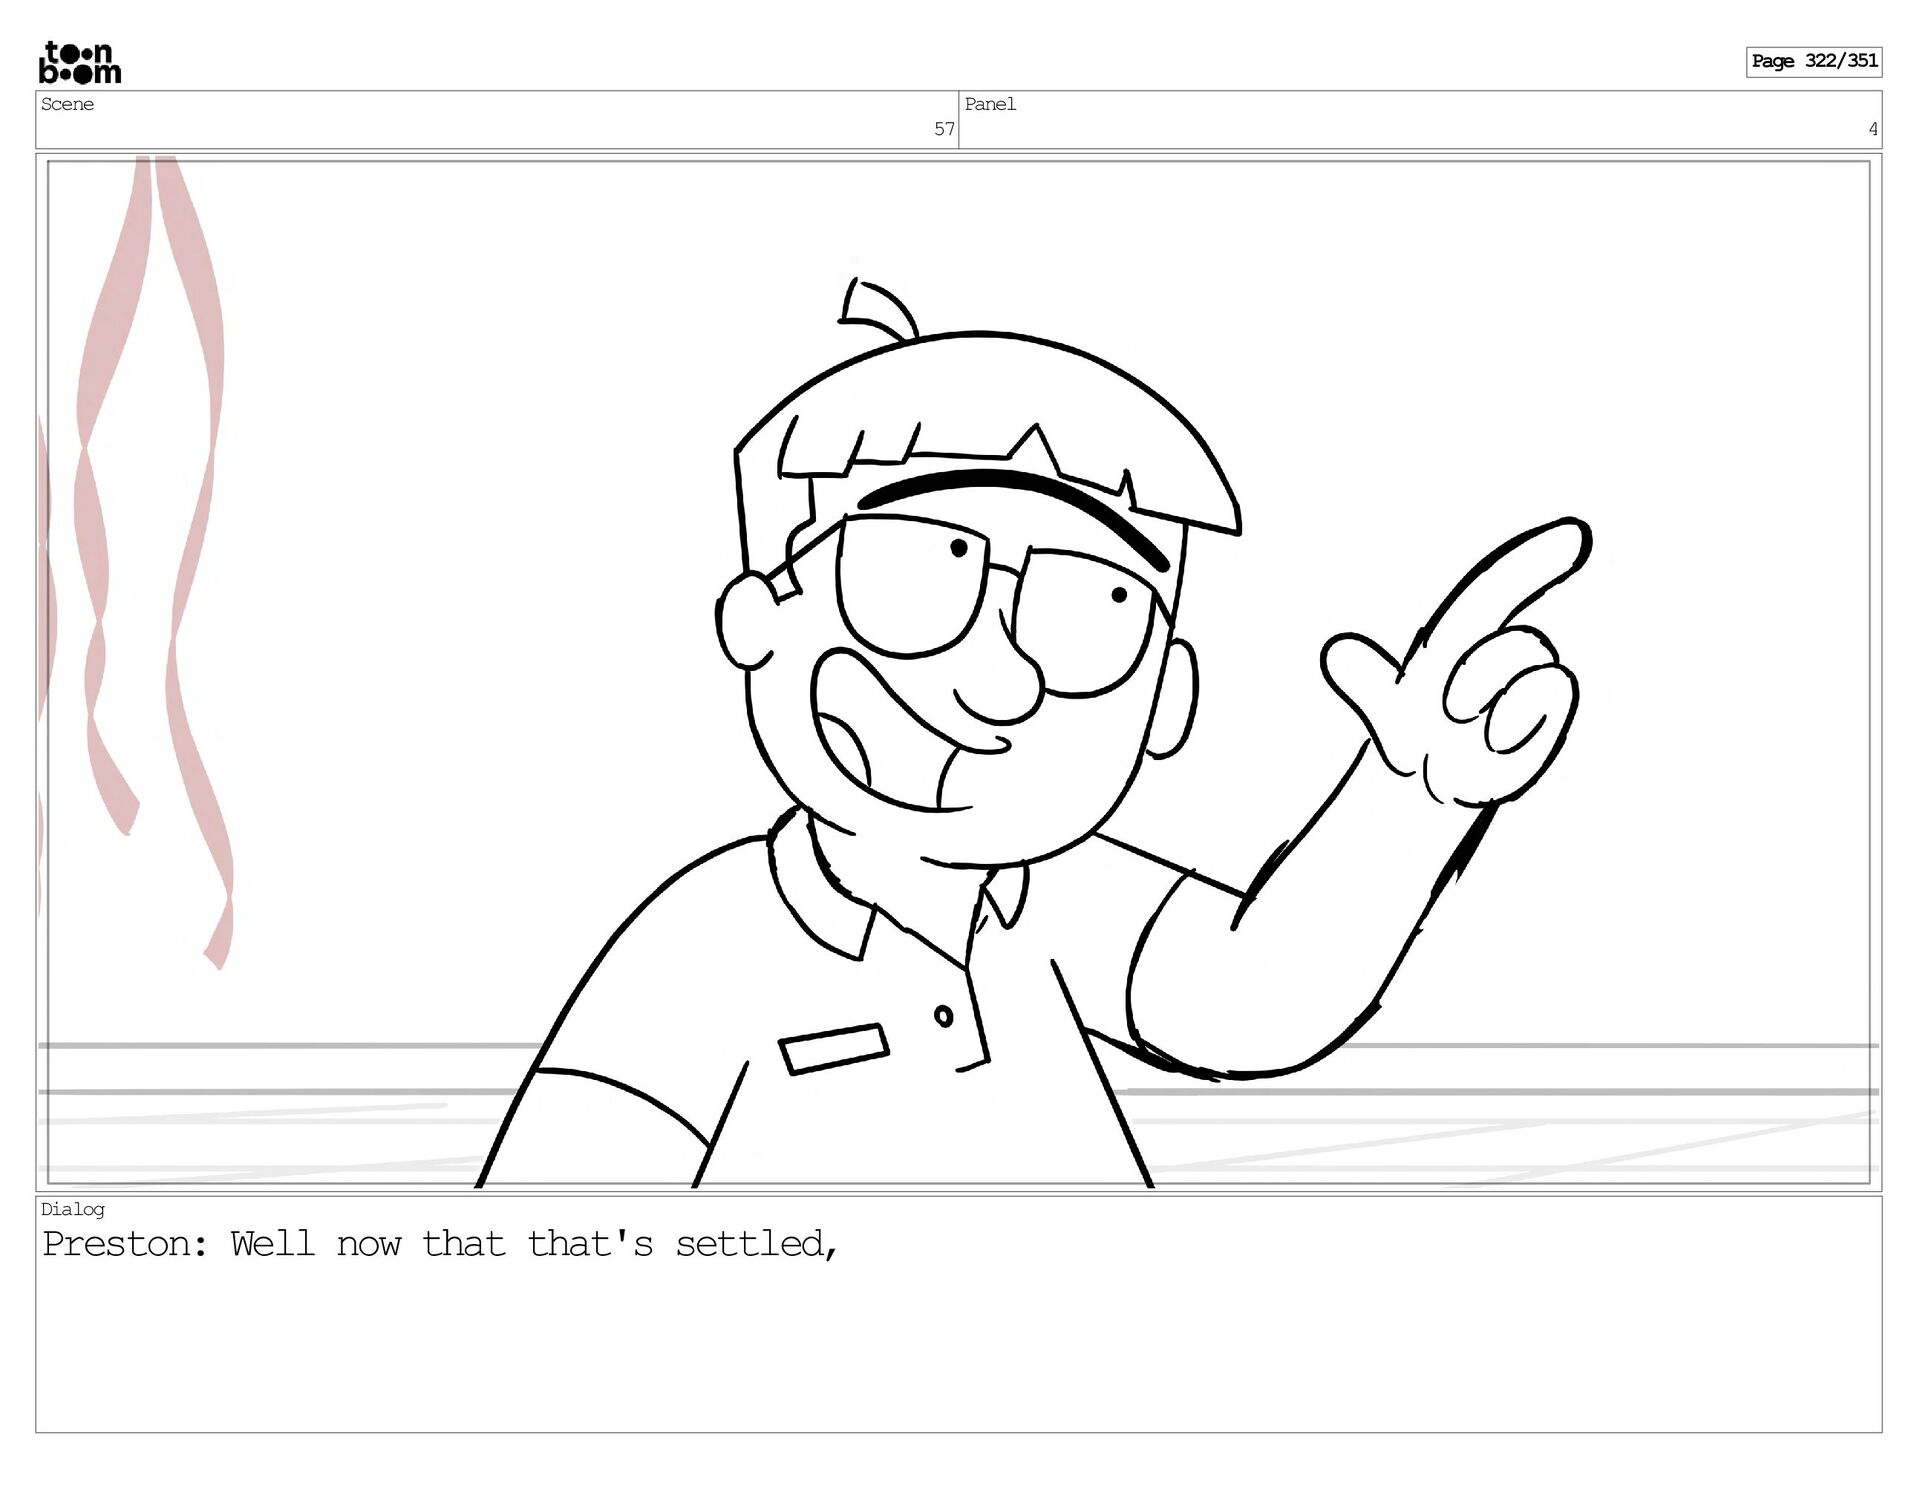
Task: Click the character's nose
Action: coord(1000,690)
